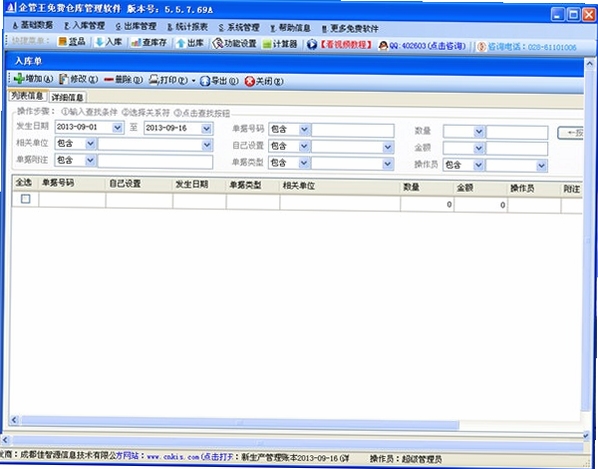Click the 全选 select-all column header
Screen dimensions: 598x469
(24, 183)
